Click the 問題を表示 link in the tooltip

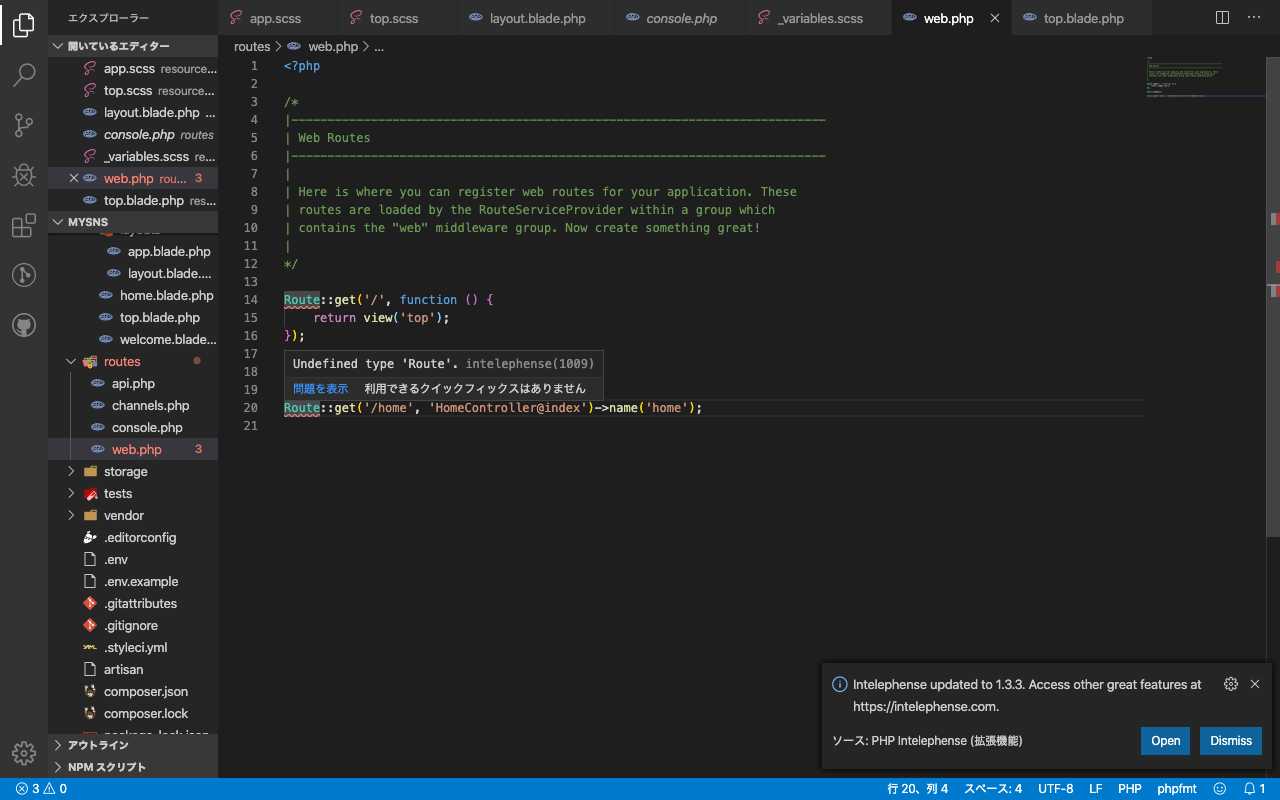(x=321, y=388)
